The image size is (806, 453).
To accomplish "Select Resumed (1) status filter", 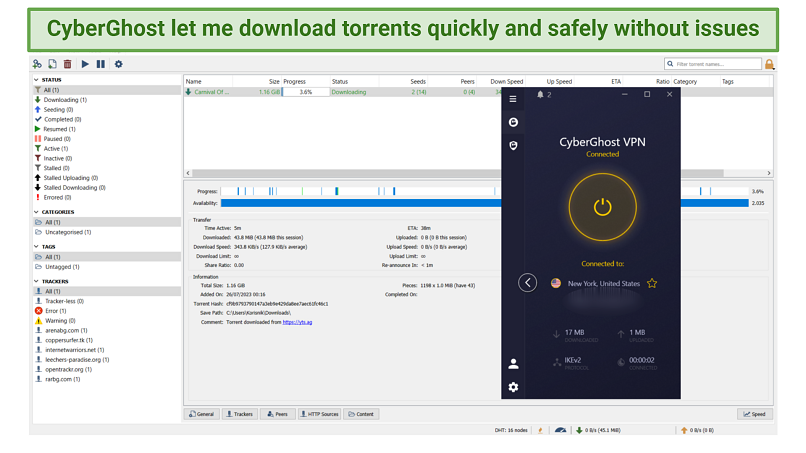I will (55, 129).
